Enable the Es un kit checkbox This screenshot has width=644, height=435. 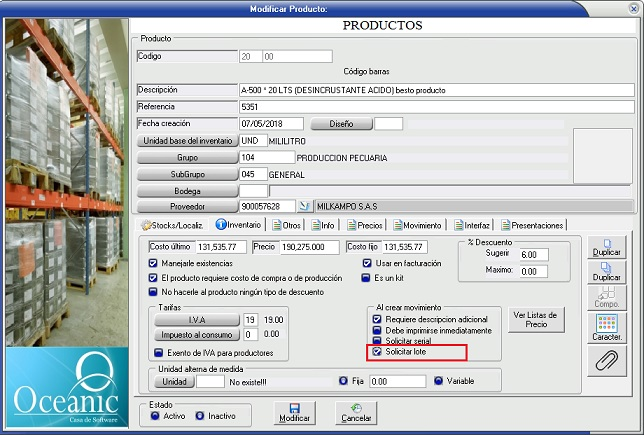tap(366, 277)
